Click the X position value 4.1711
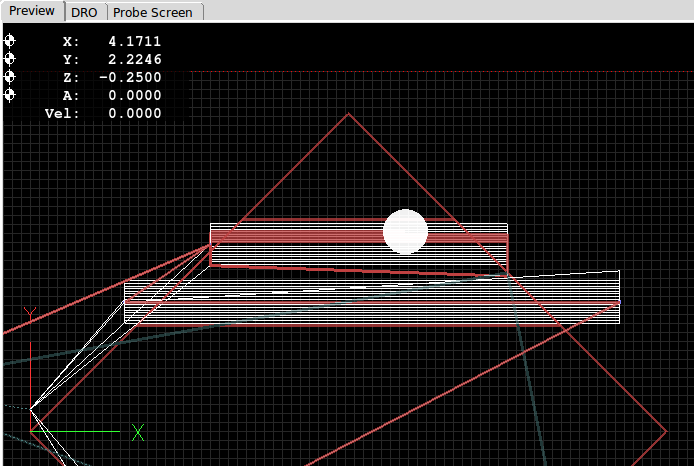The height and width of the screenshot is (466, 694). (x=134, y=42)
